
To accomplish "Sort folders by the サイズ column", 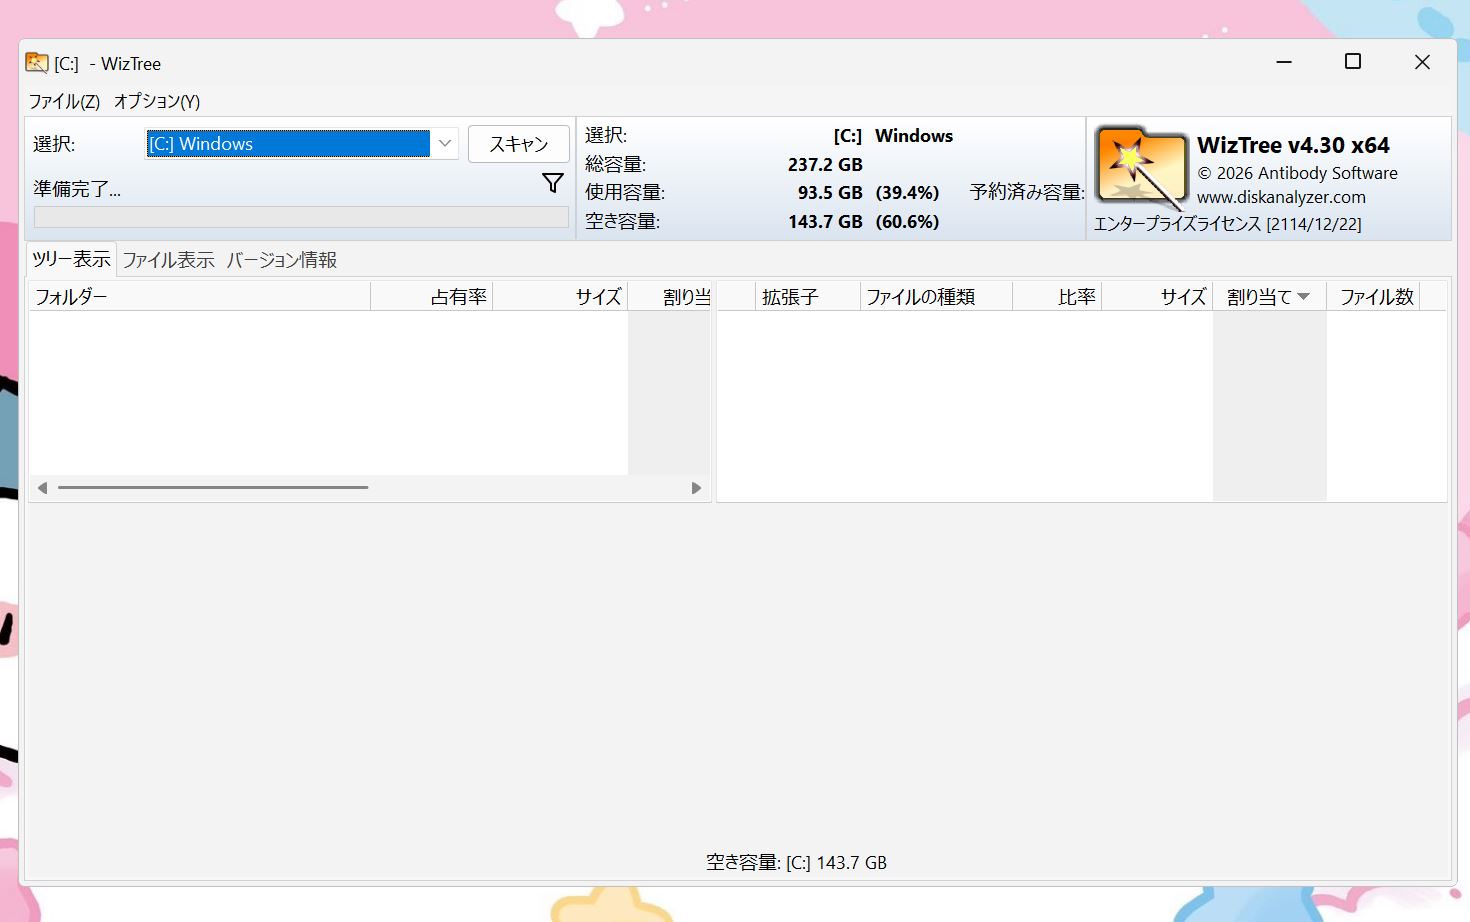I will [596, 295].
